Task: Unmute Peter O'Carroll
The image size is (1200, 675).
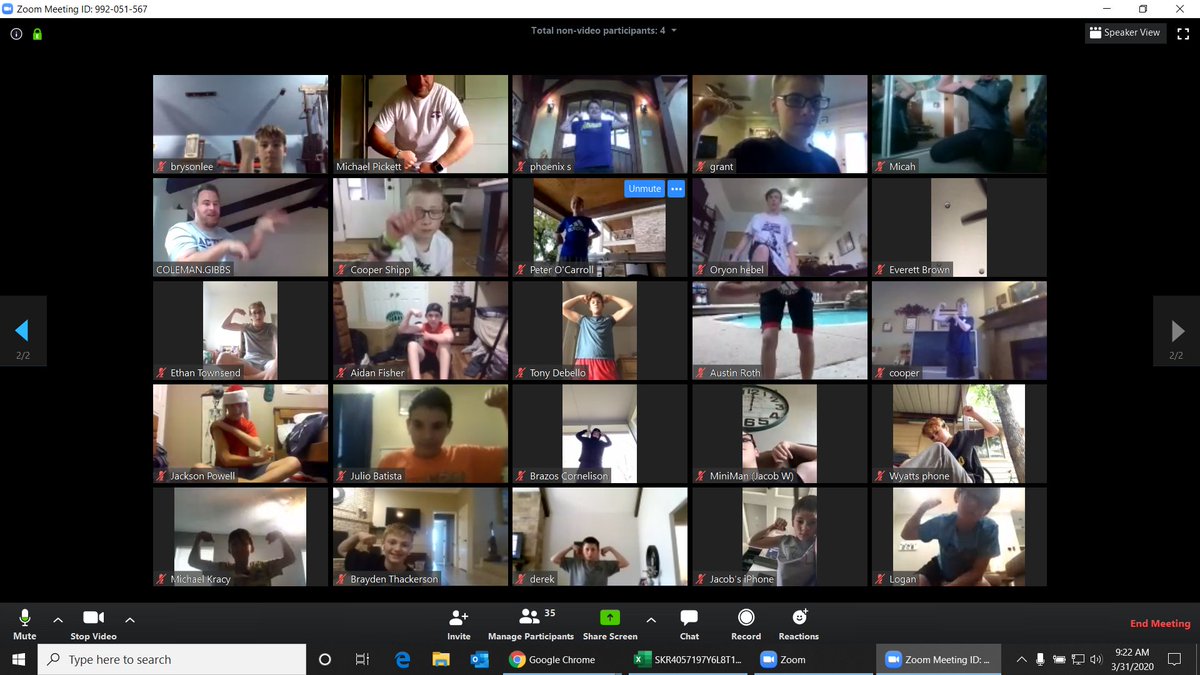Action: pyautogui.click(x=645, y=188)
